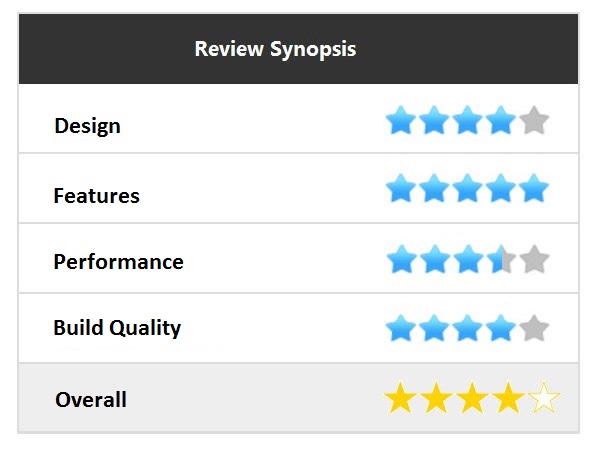
Task: Click the gray fifth star in Design row
Action: (534, 122)
